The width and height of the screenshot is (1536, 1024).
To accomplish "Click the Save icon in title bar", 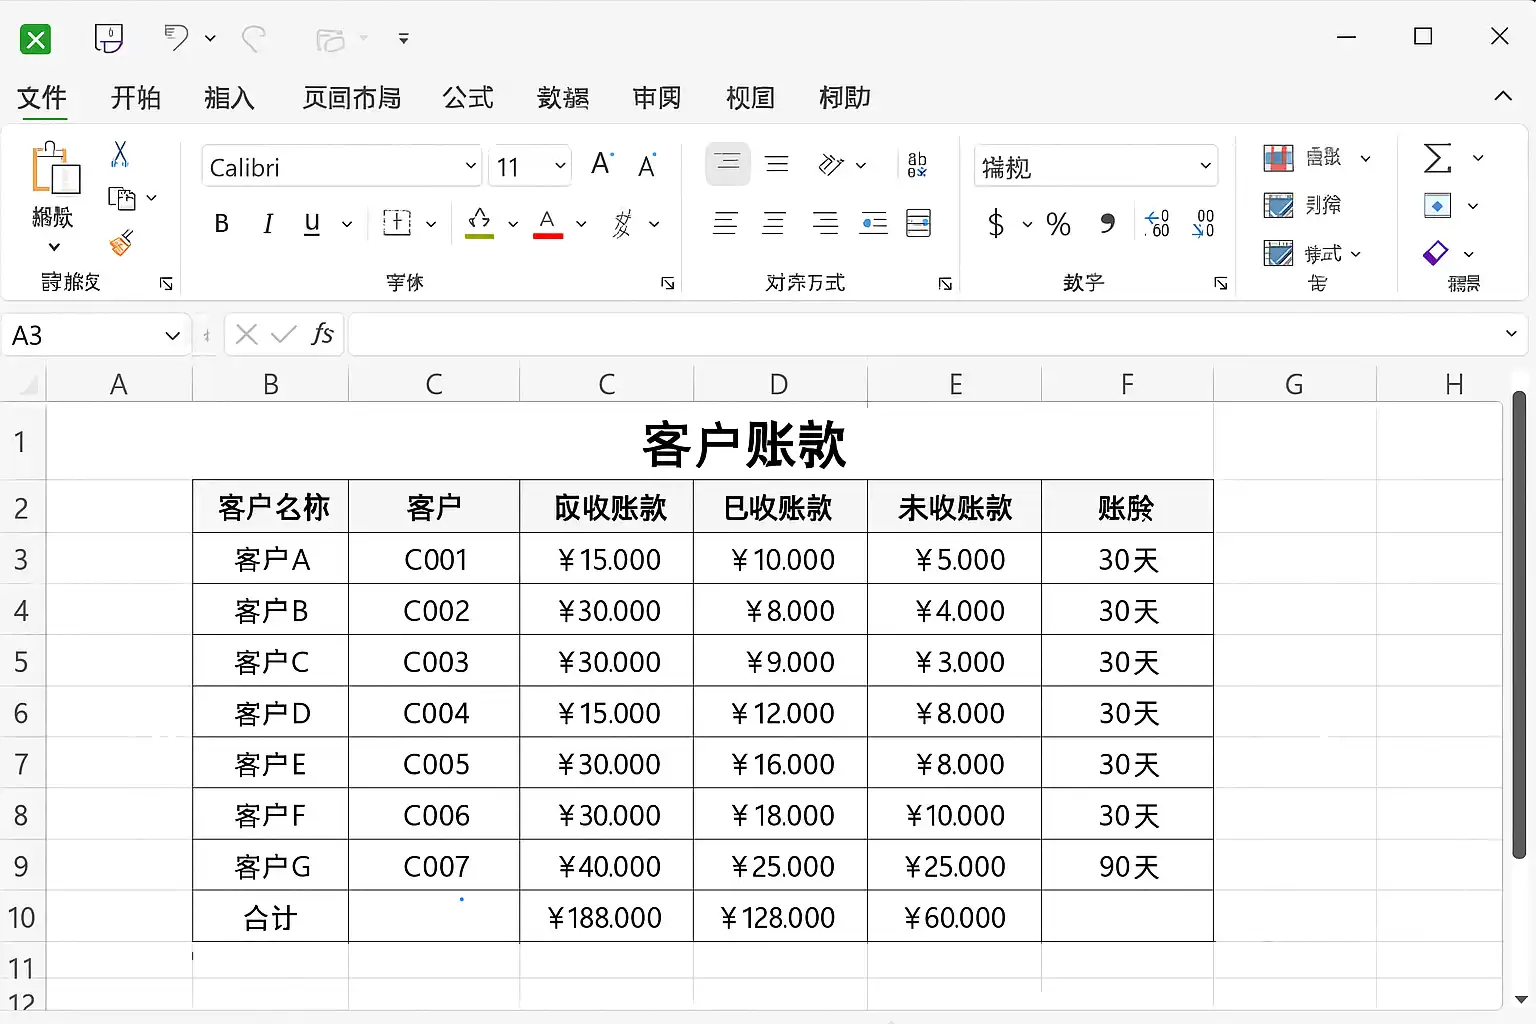I will (108, 39).
